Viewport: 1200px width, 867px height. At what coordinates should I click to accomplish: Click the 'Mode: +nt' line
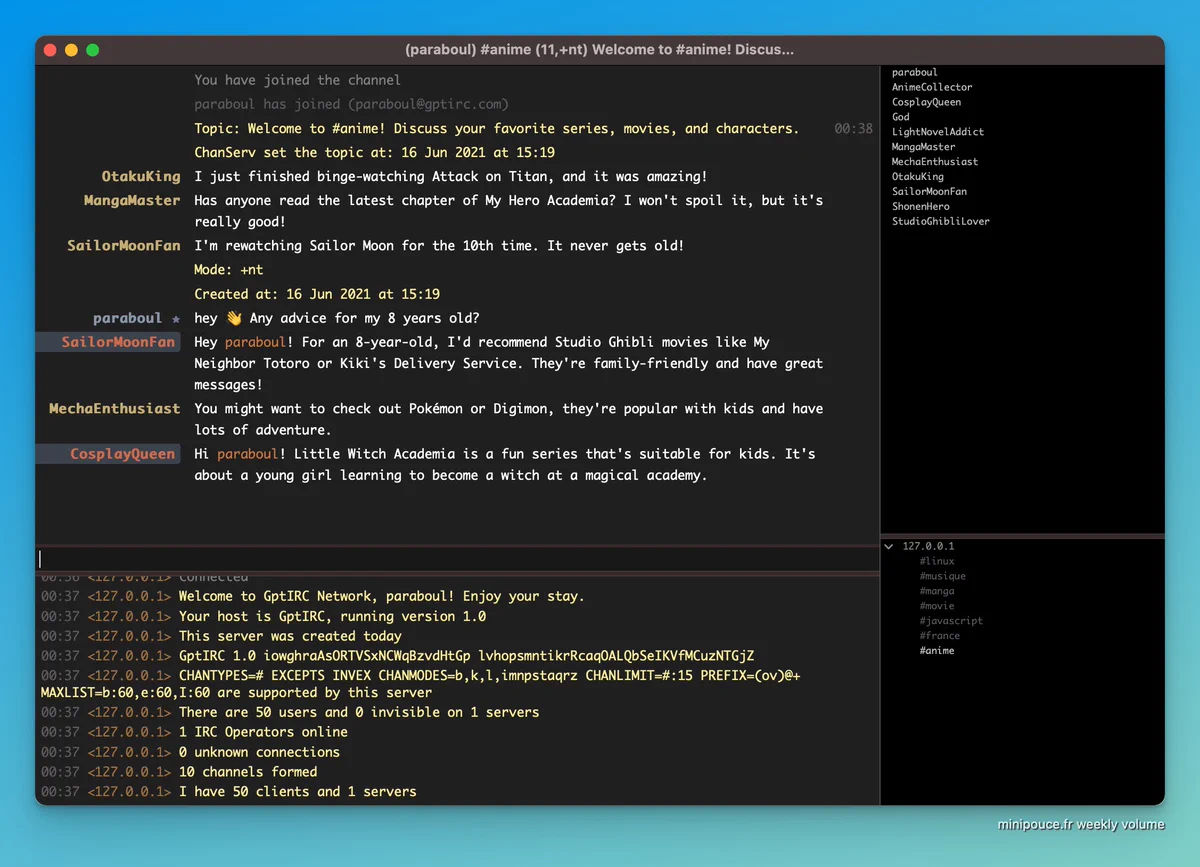coord(229,270)
